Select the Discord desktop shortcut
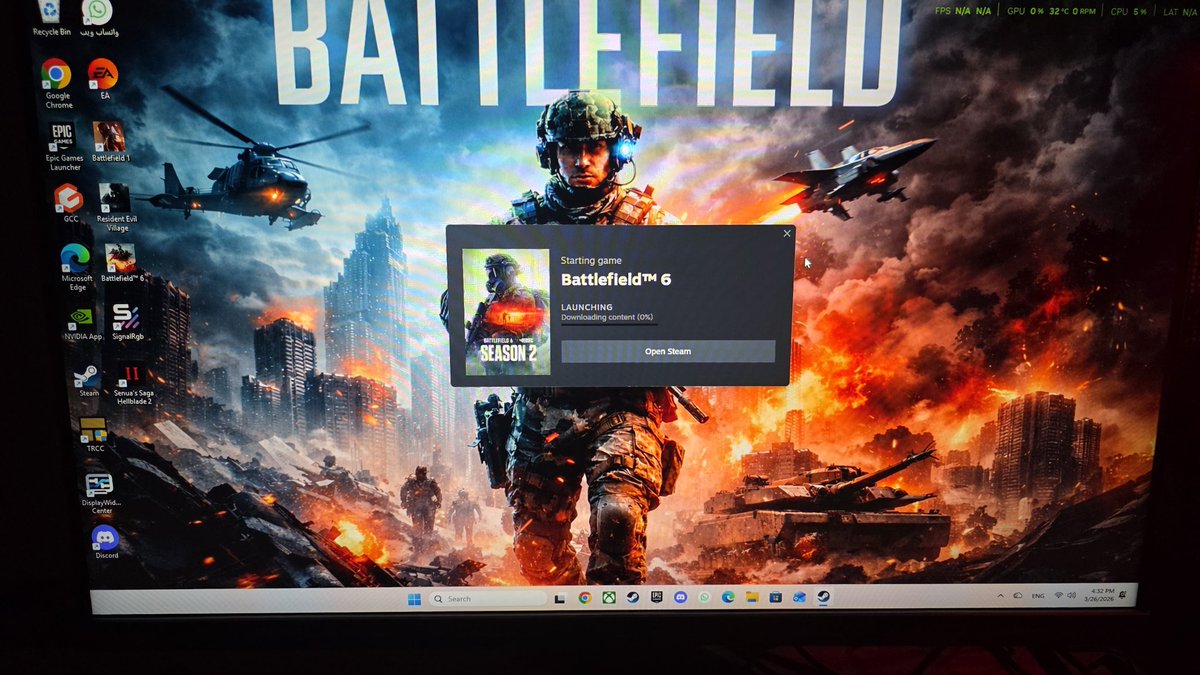 (106, 542)
